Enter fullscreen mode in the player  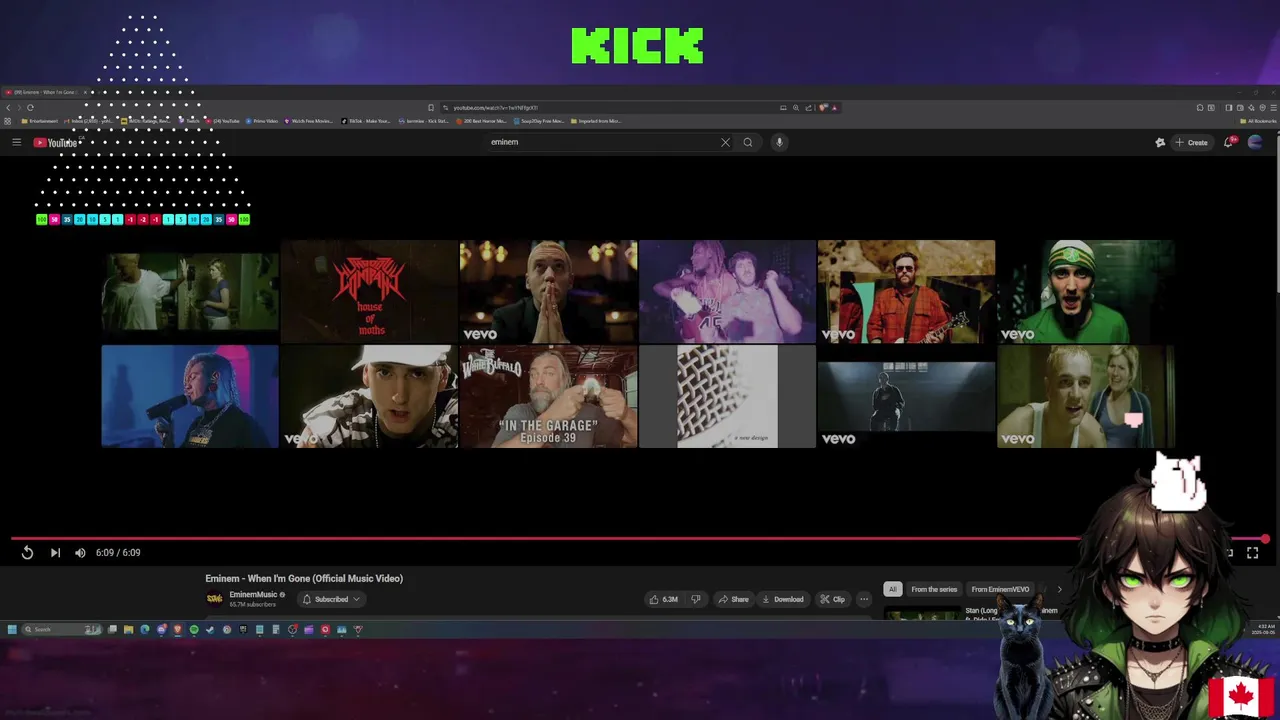click(x=1252, y=552)
